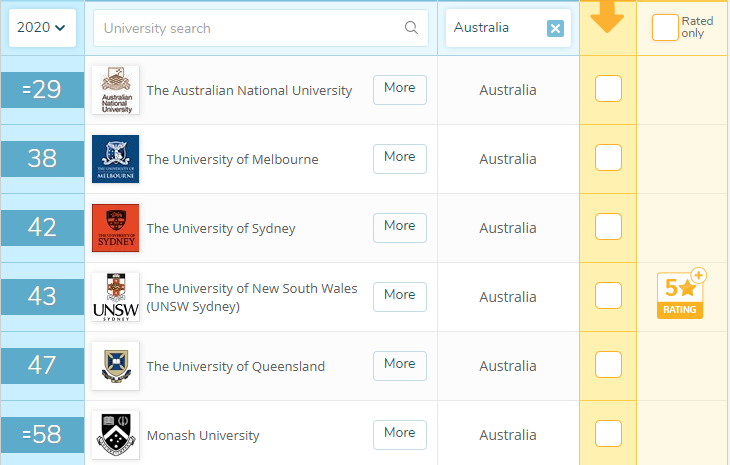This screenshot has width=730, height=465.
Task: Click Australia in the Monash row
Action: pyautogui.click(x=508, y=435)
